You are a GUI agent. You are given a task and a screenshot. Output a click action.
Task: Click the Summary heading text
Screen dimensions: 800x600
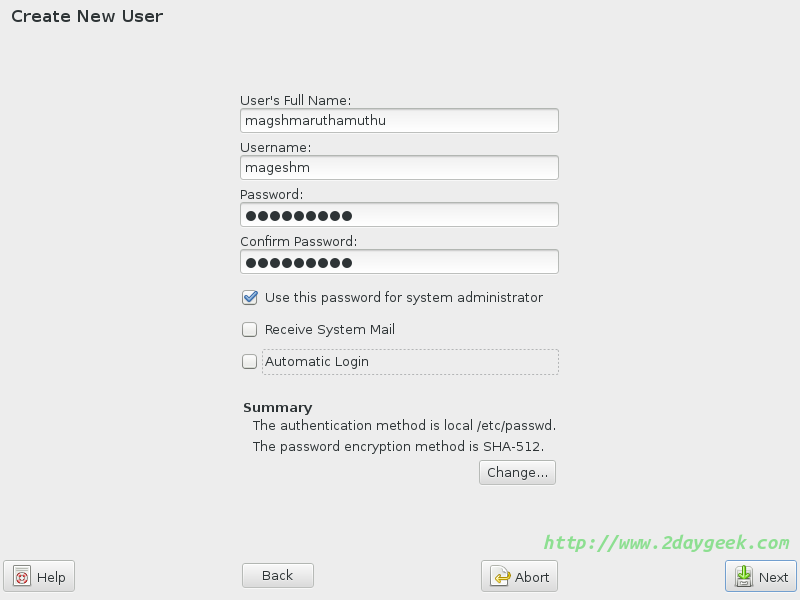(x=278, y=408)
